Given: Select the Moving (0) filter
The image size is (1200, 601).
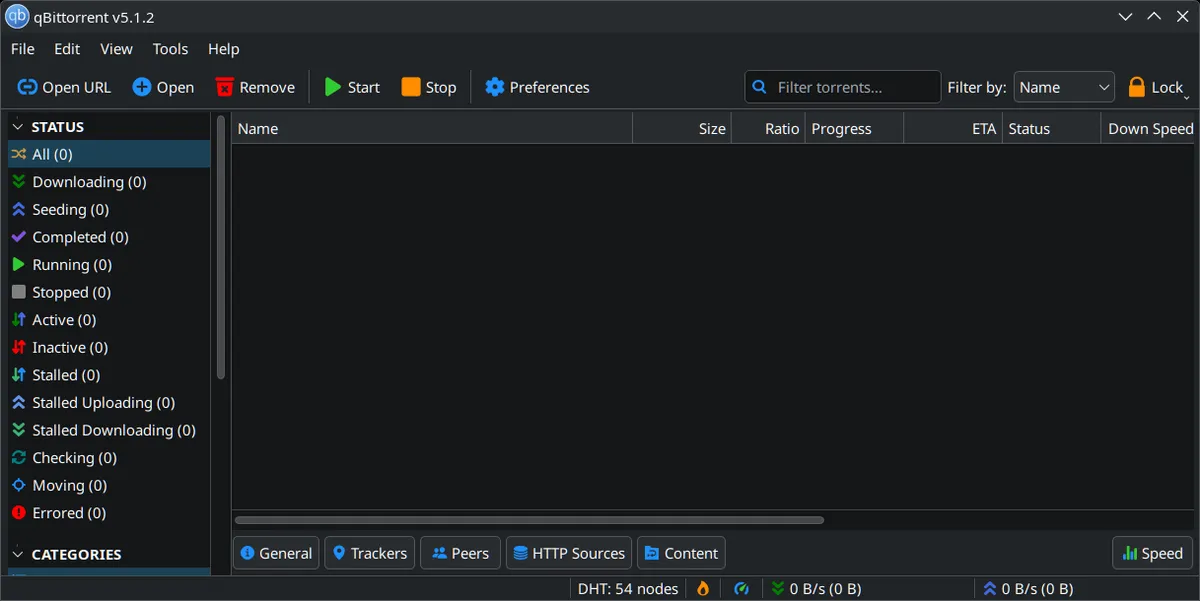Looking at the screenshot, I should pyautogui.click(x=109, y=485).
